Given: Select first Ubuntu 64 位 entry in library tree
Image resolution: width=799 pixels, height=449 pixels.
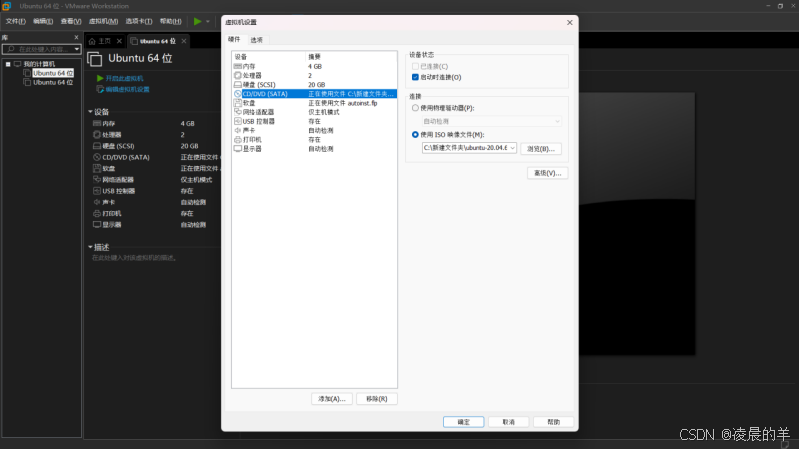Looking at the screenshot, I should click(x=53, y=73).
